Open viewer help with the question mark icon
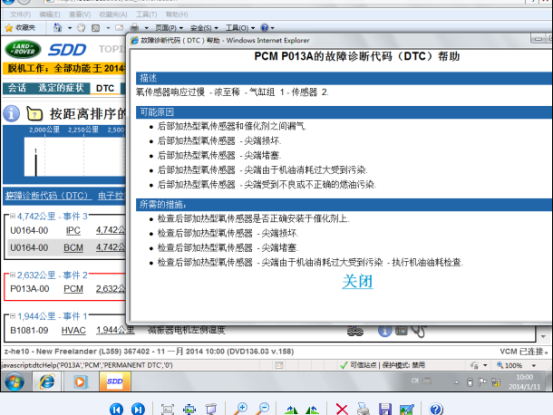 436,409
